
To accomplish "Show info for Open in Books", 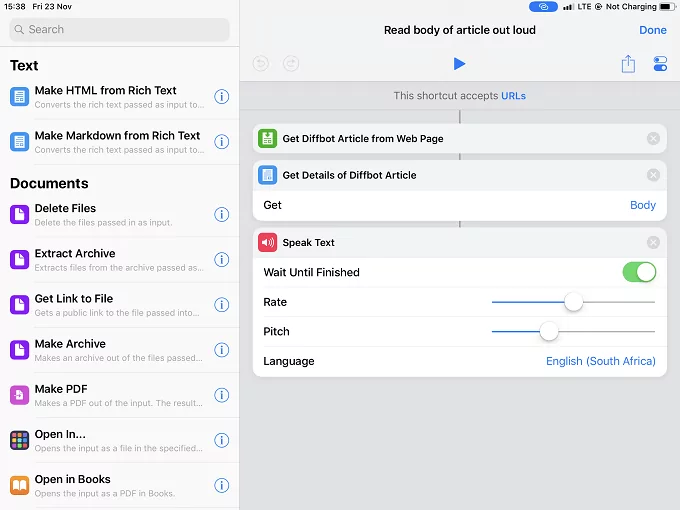I will (x=222, y=485).
